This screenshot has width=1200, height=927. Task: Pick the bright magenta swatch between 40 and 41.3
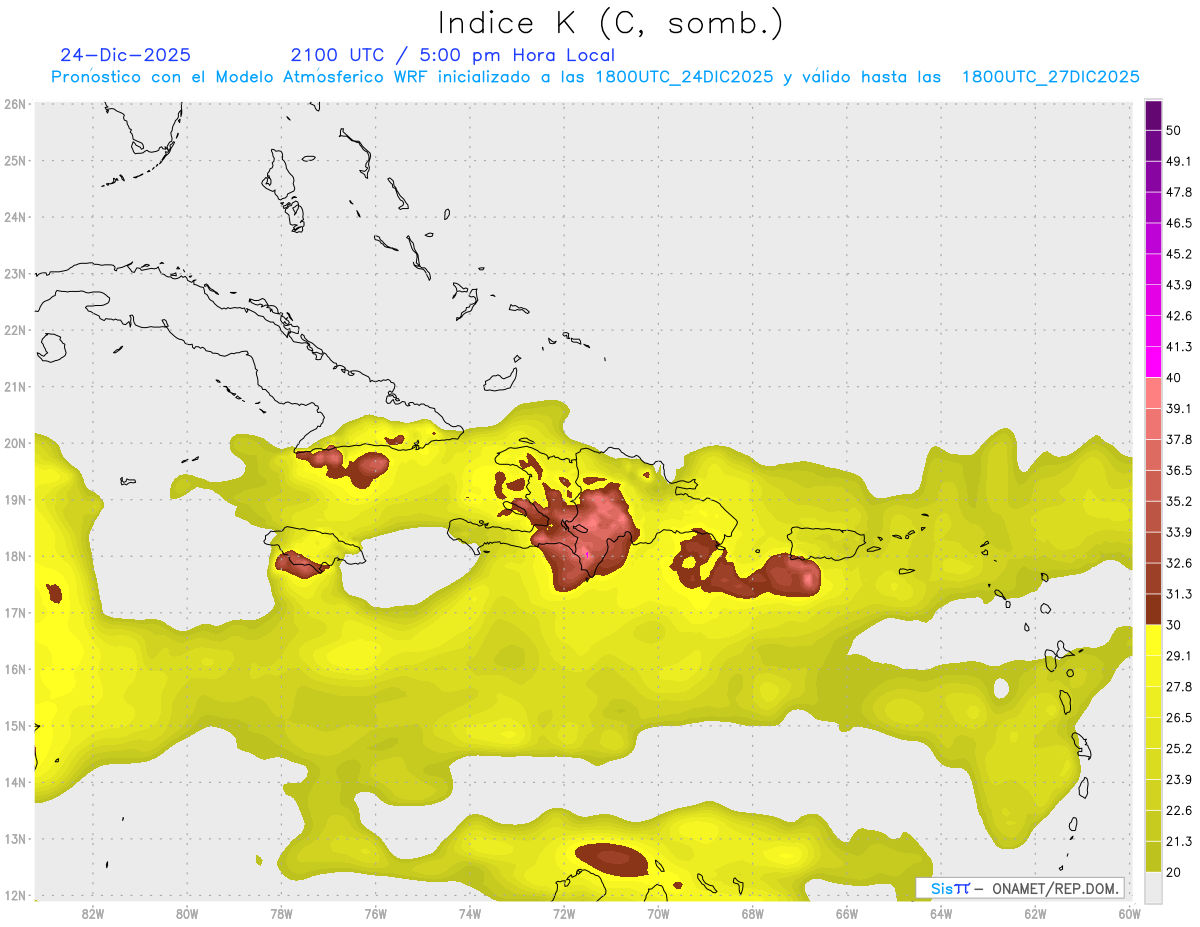point(1153,362)
